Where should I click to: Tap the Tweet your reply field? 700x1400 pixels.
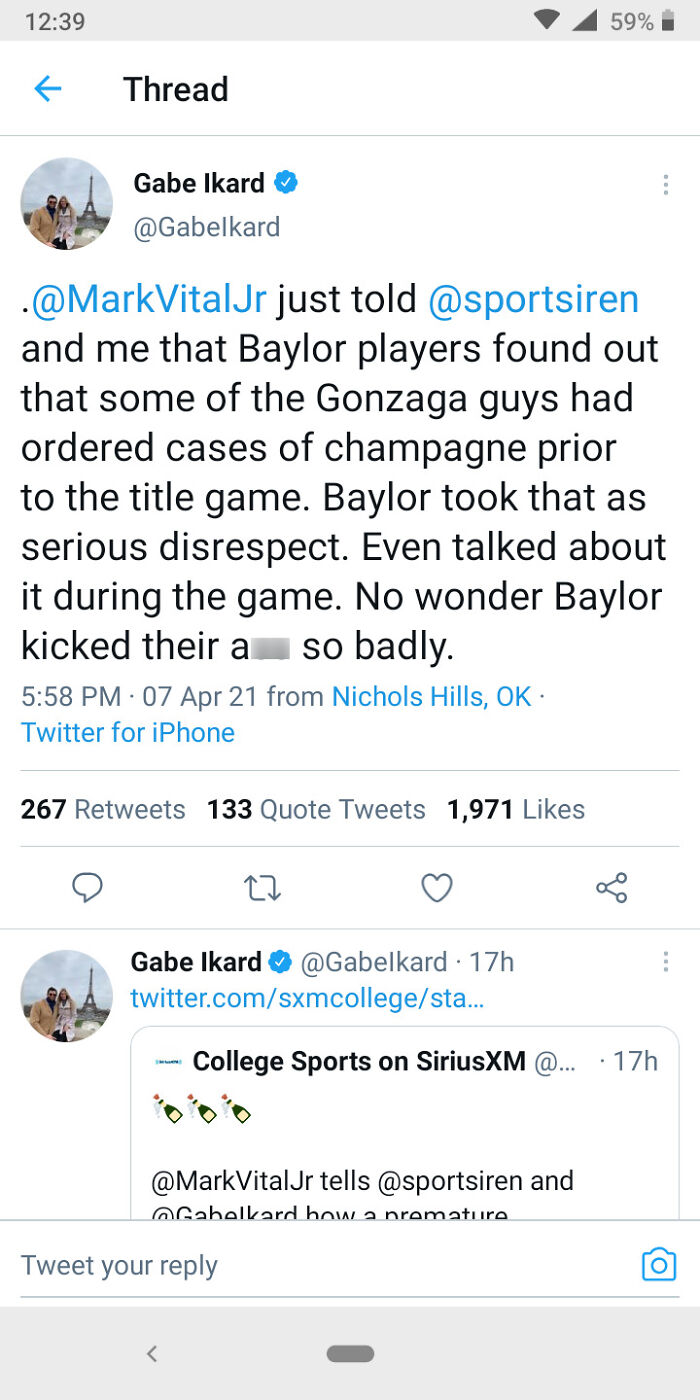300,1265
